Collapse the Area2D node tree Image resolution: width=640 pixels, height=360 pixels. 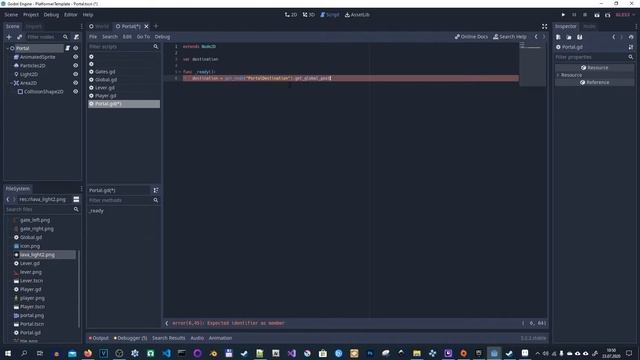11,83
